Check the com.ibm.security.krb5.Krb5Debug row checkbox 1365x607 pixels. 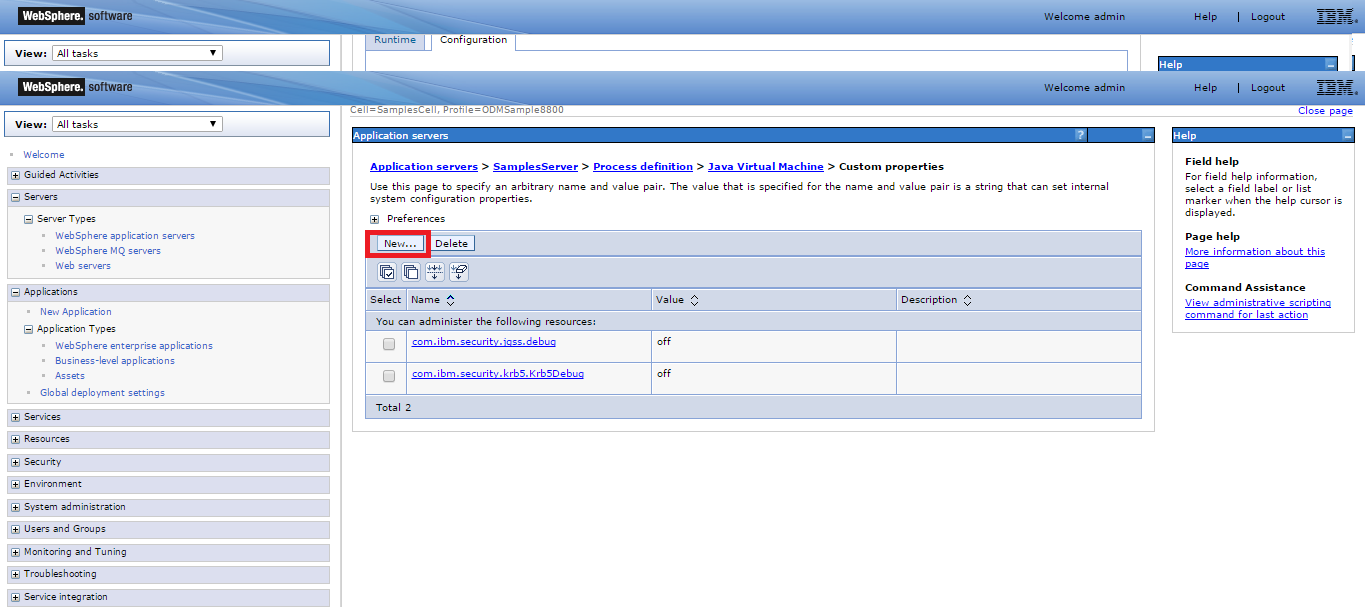388,376
